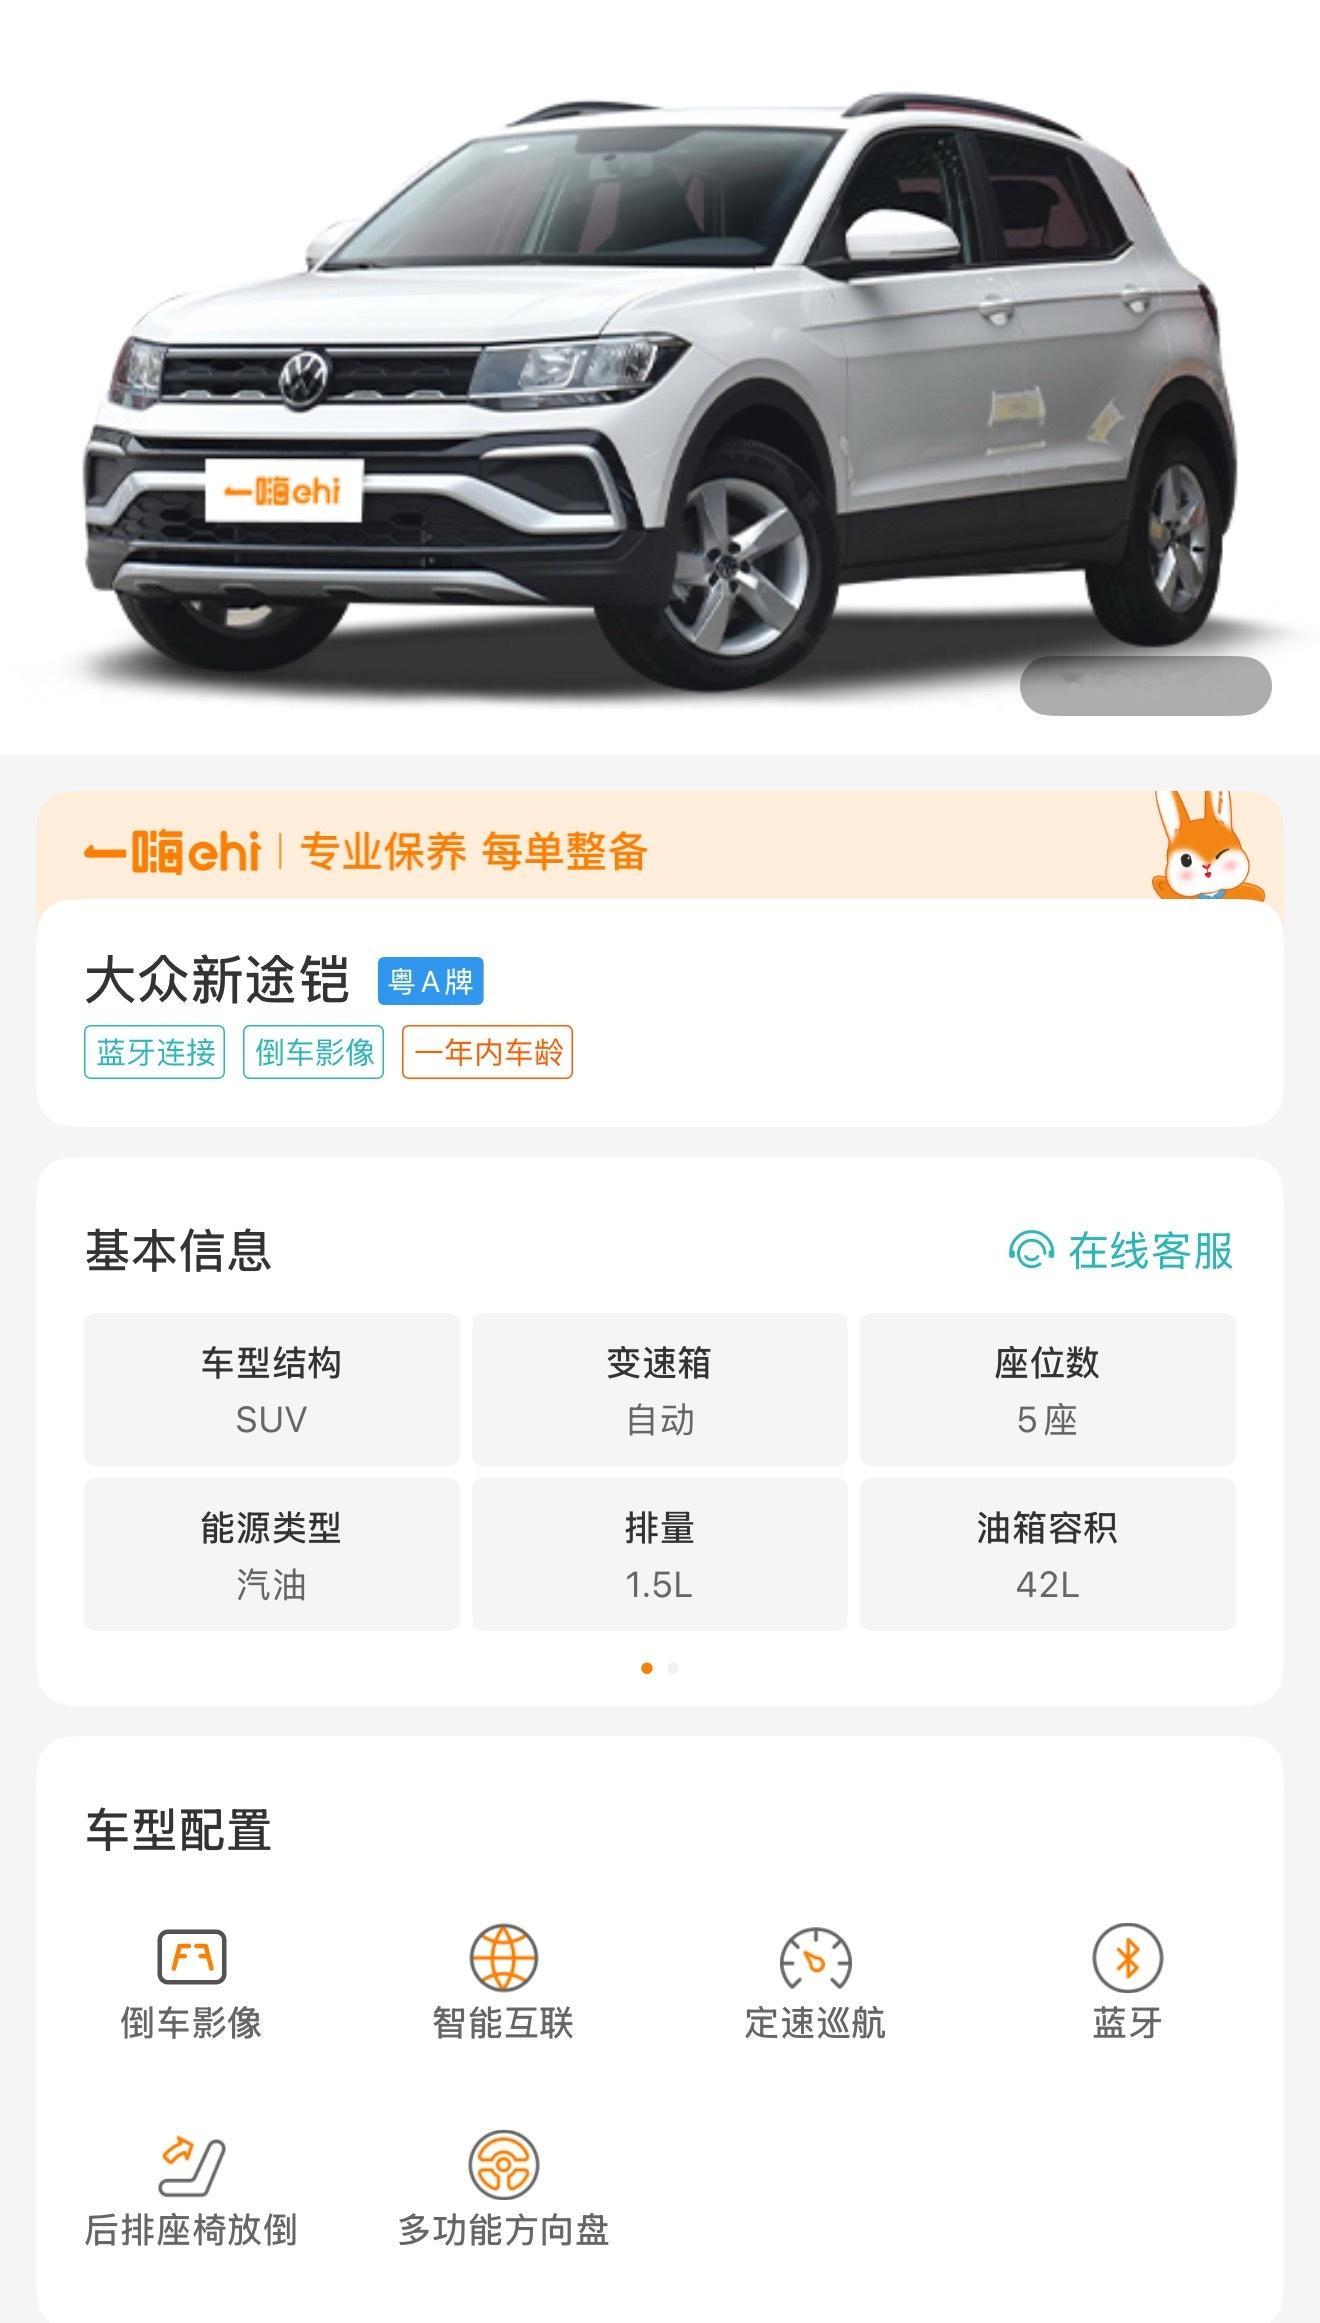Tap the 倒车影像 reverse camera icon
The width and height of the screenshot is (1320, 2323).
coord(191,1957)
